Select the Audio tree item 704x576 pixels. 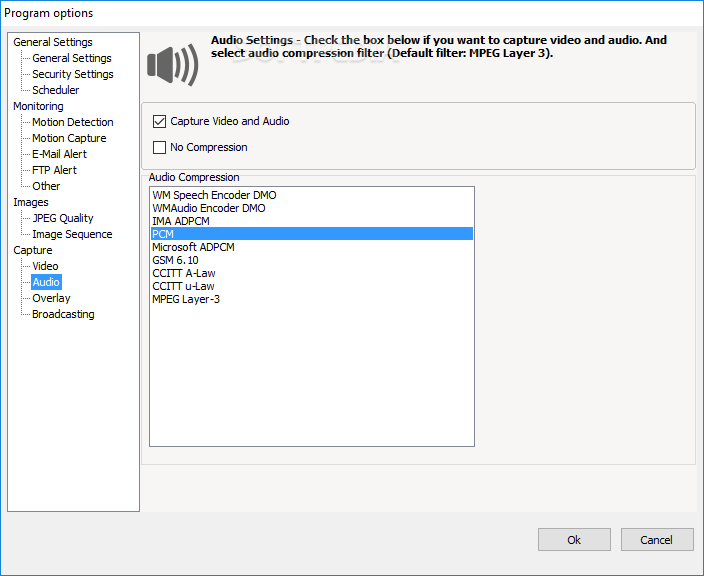[x=46, y=282]
